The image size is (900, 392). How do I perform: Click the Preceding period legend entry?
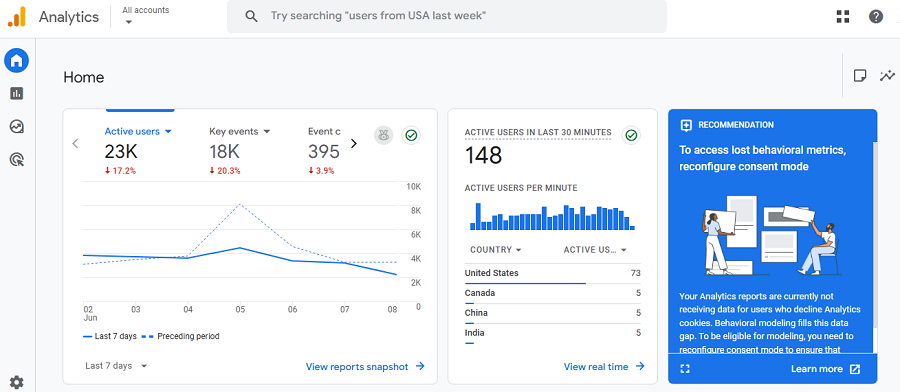[180, 336]
